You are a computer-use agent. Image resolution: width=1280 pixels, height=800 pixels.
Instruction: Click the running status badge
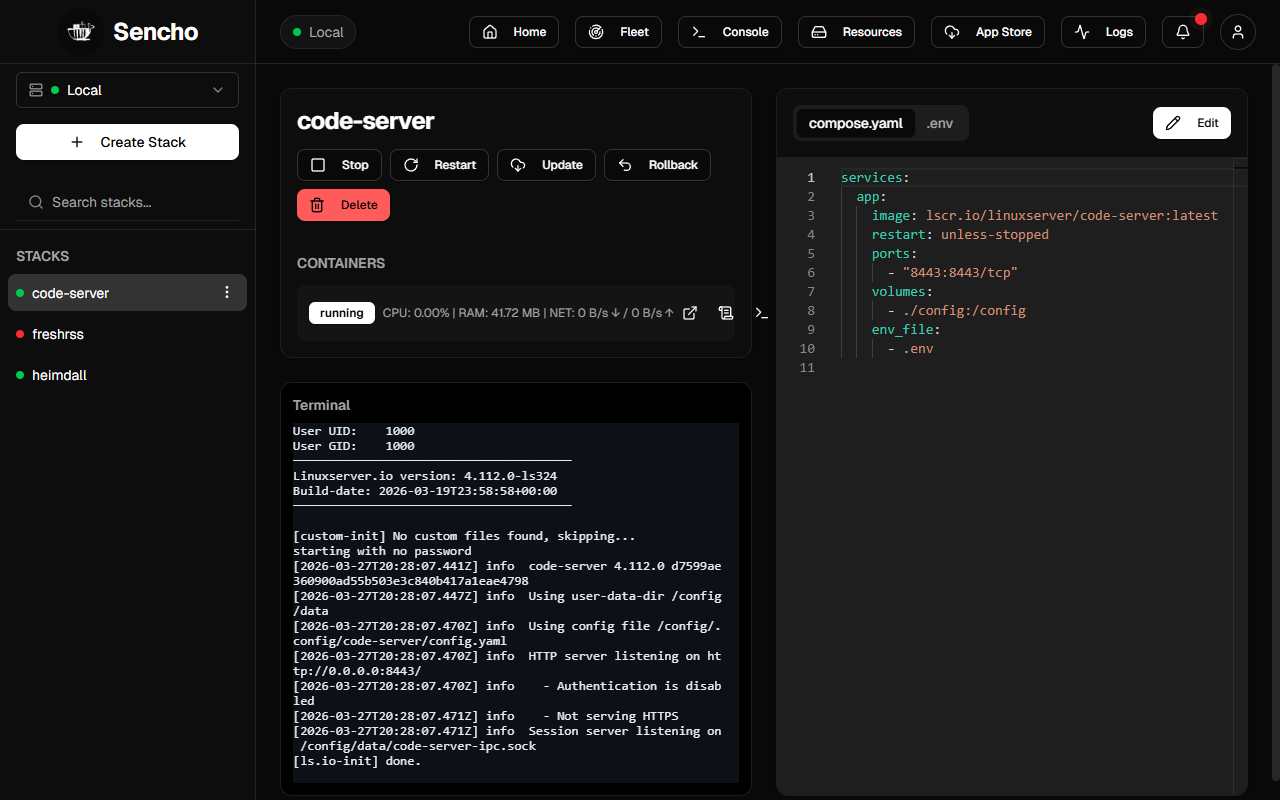tap(342, 313)
